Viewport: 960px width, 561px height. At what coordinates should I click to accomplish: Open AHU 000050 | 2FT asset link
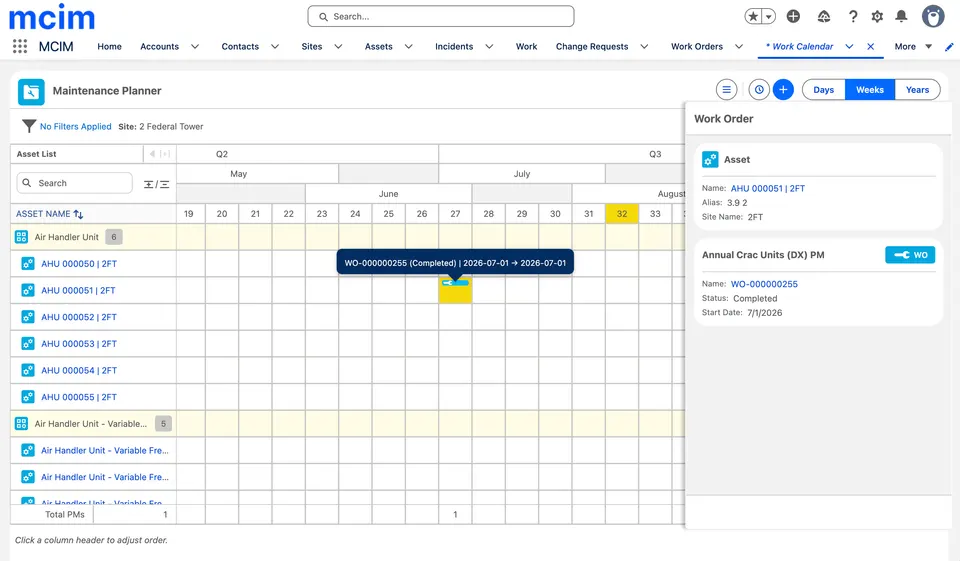pos(78,264)
